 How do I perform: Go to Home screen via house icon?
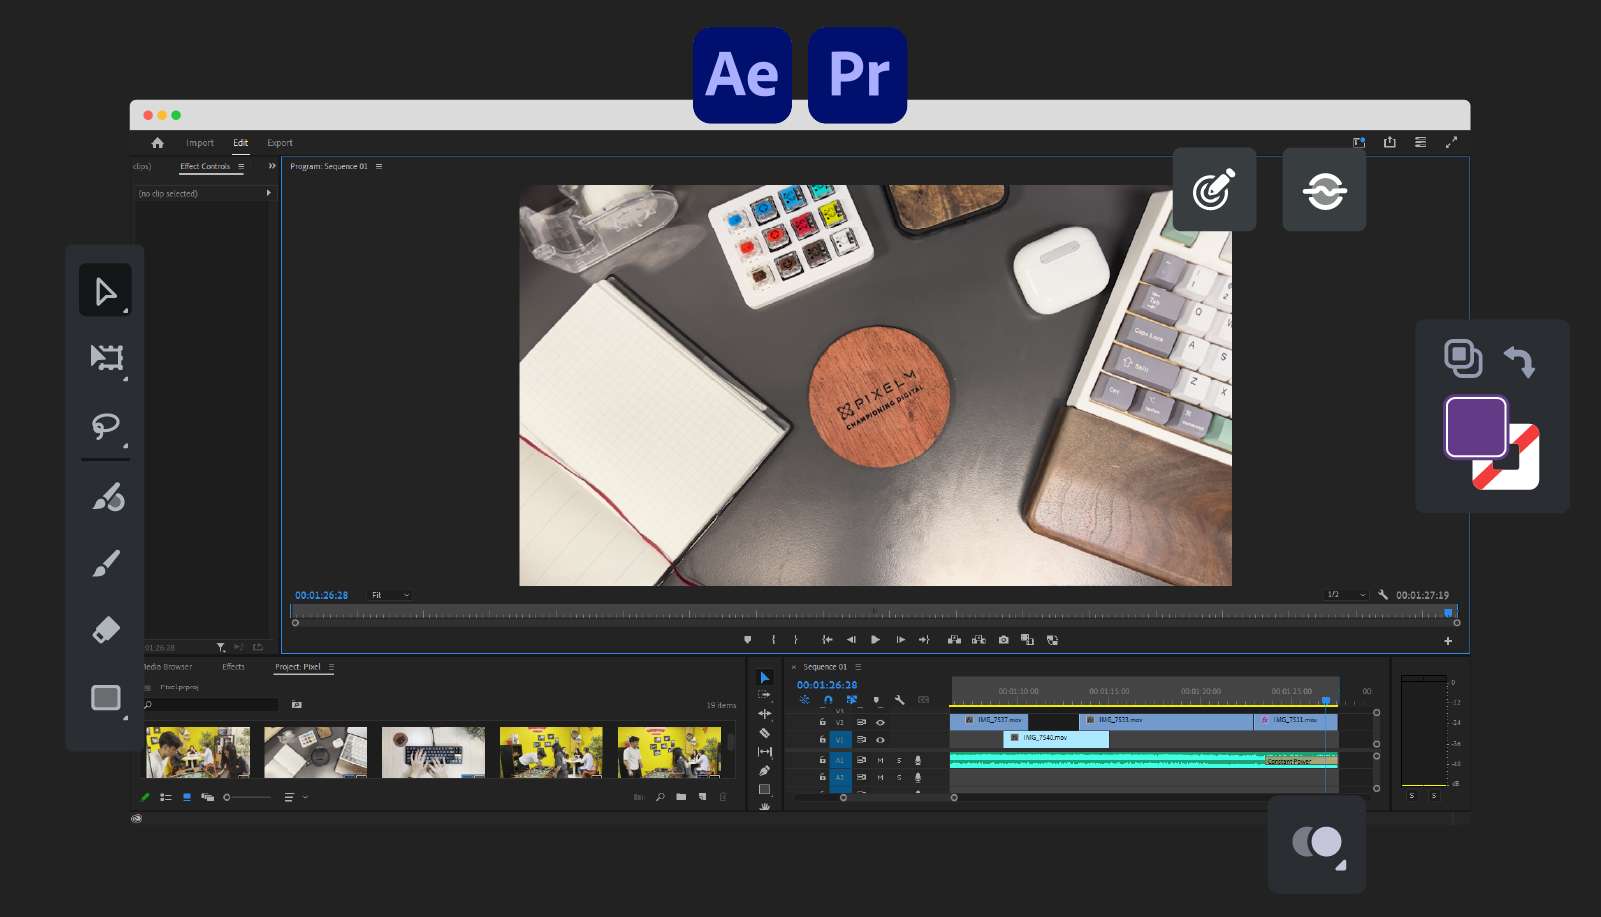157,143
